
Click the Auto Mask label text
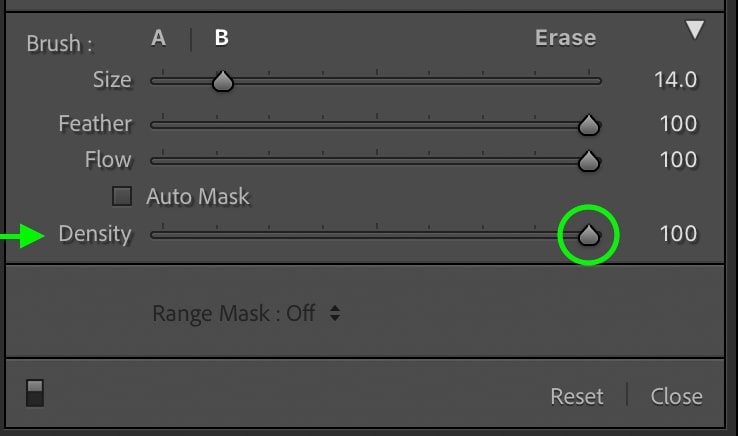point(198,196)
